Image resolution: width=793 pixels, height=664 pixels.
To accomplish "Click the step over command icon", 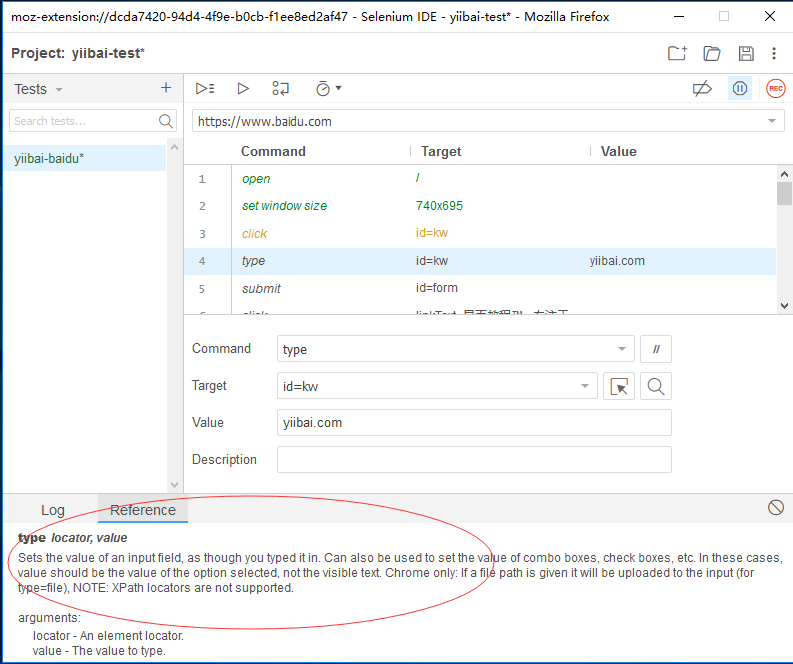I will pyautogui.click(x=281, y=89).
